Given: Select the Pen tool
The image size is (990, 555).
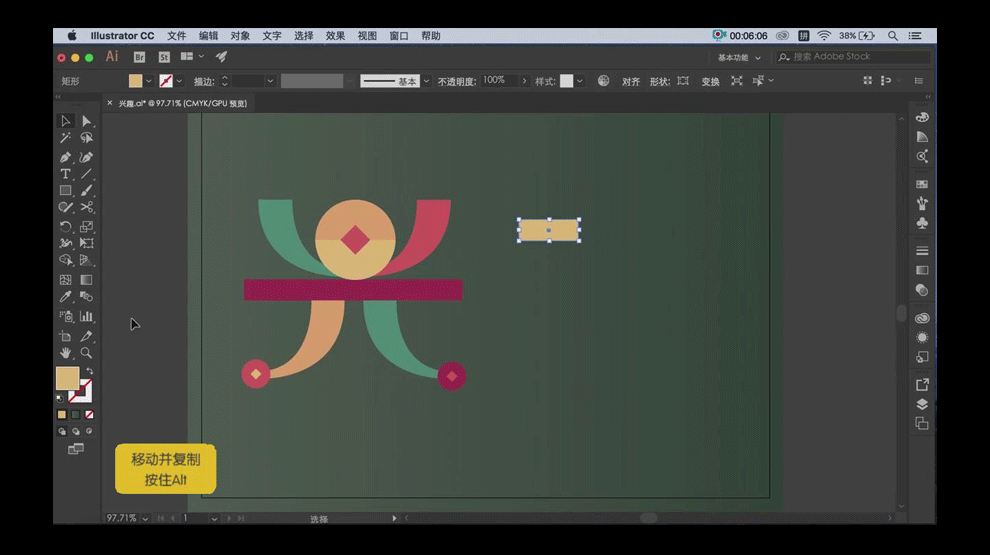Looking at the screenshot, I should pyautogui.click(x=65, y=157).
